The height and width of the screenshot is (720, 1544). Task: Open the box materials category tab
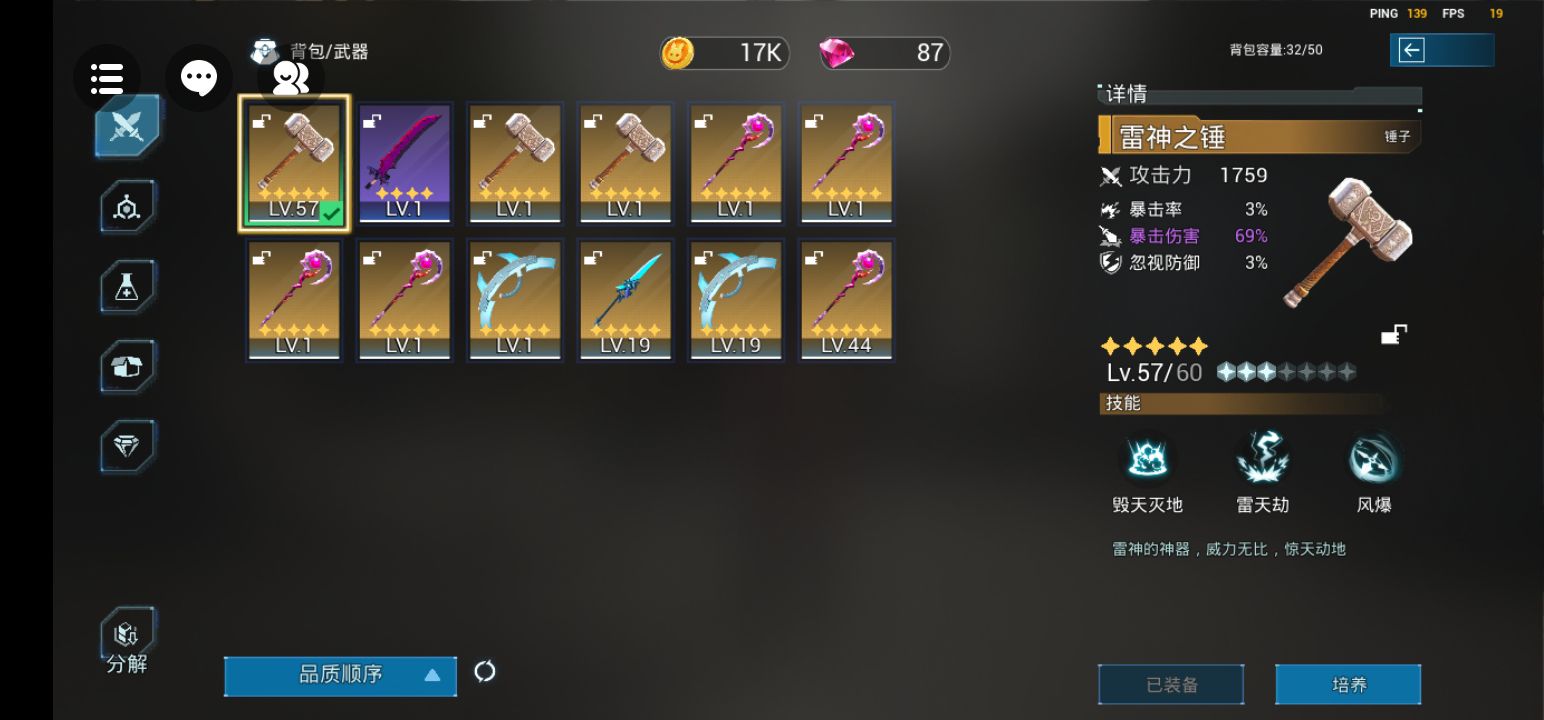[x=127, y=367]
